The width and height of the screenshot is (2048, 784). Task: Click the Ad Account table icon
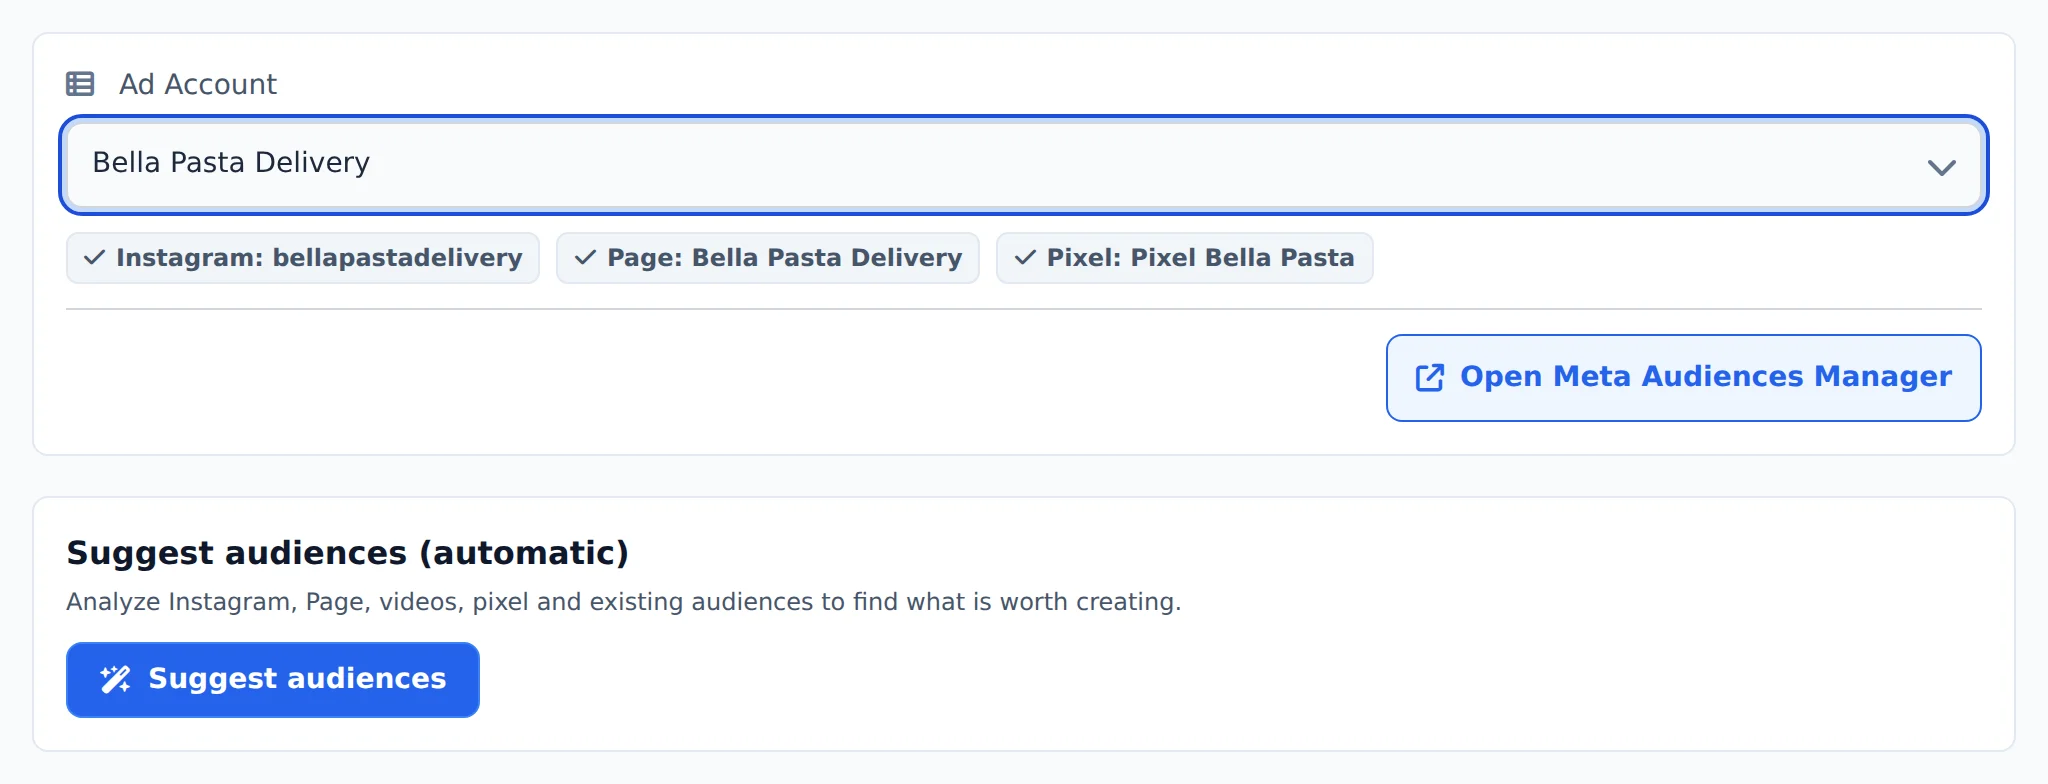click(x=80, y=84)
